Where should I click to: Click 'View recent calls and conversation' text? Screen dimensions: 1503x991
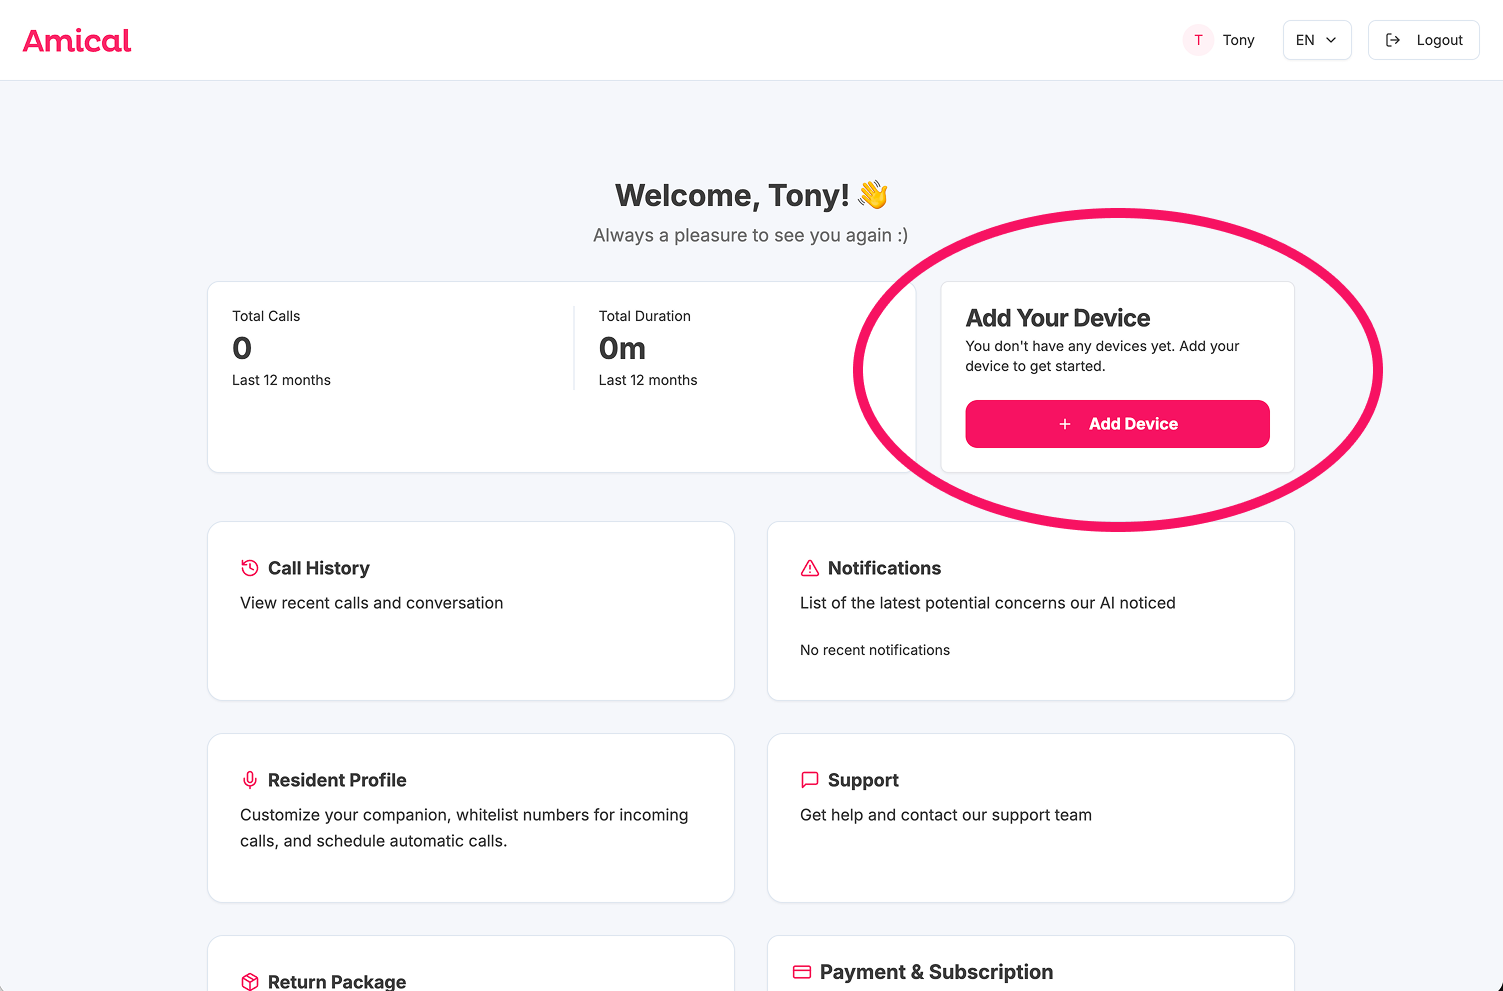[x=372, y=603]
